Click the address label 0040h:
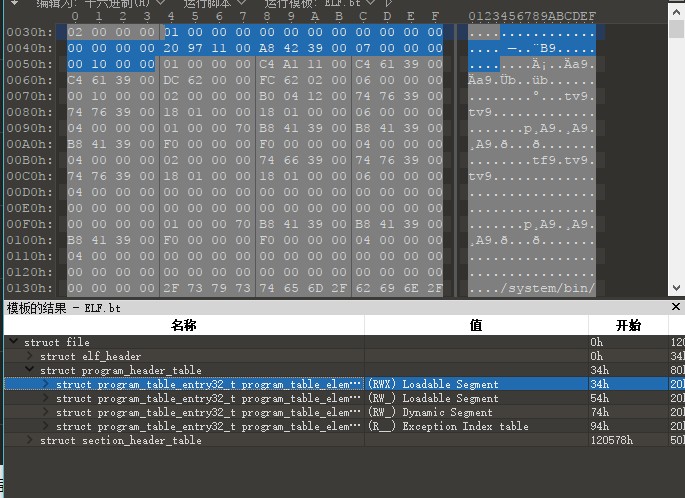685x498 pixels. click(x=30, y=48)
